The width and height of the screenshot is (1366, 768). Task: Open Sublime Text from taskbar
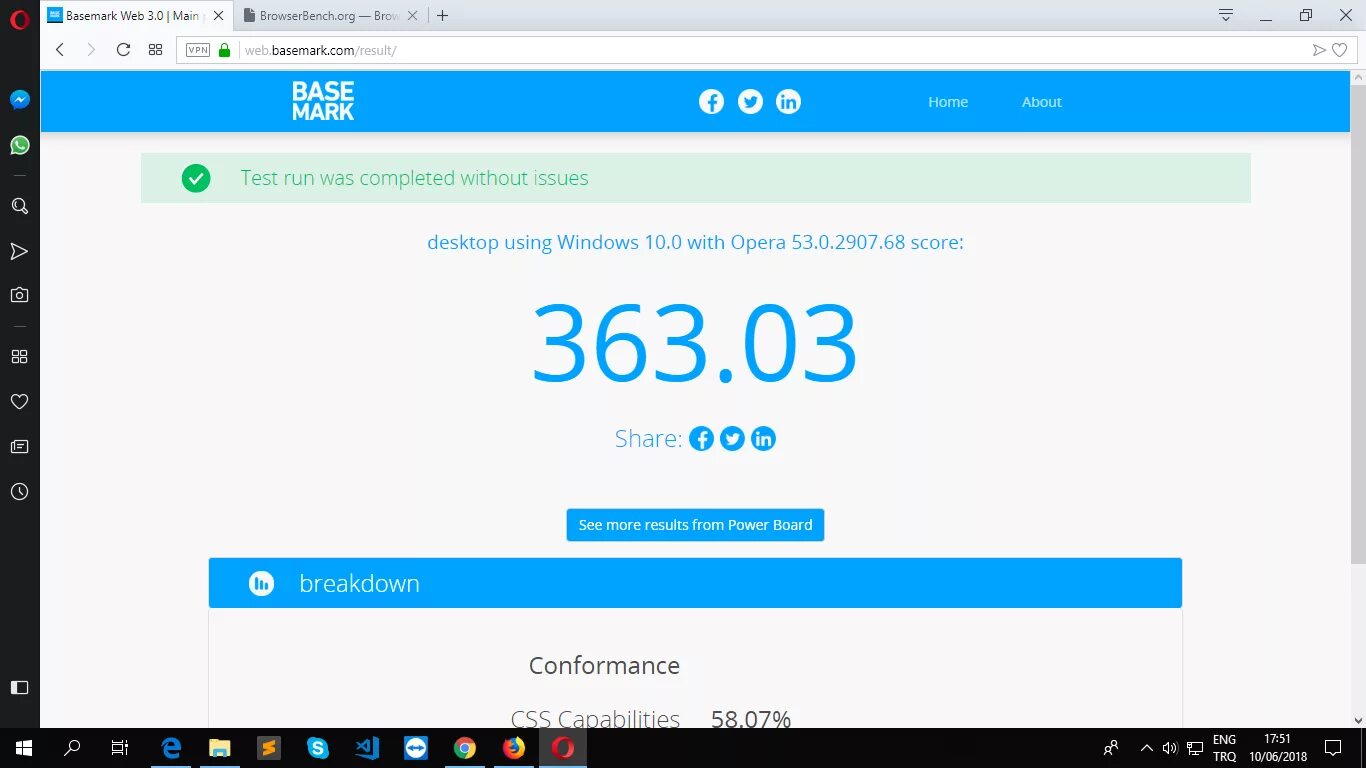[x=268, y=748]
